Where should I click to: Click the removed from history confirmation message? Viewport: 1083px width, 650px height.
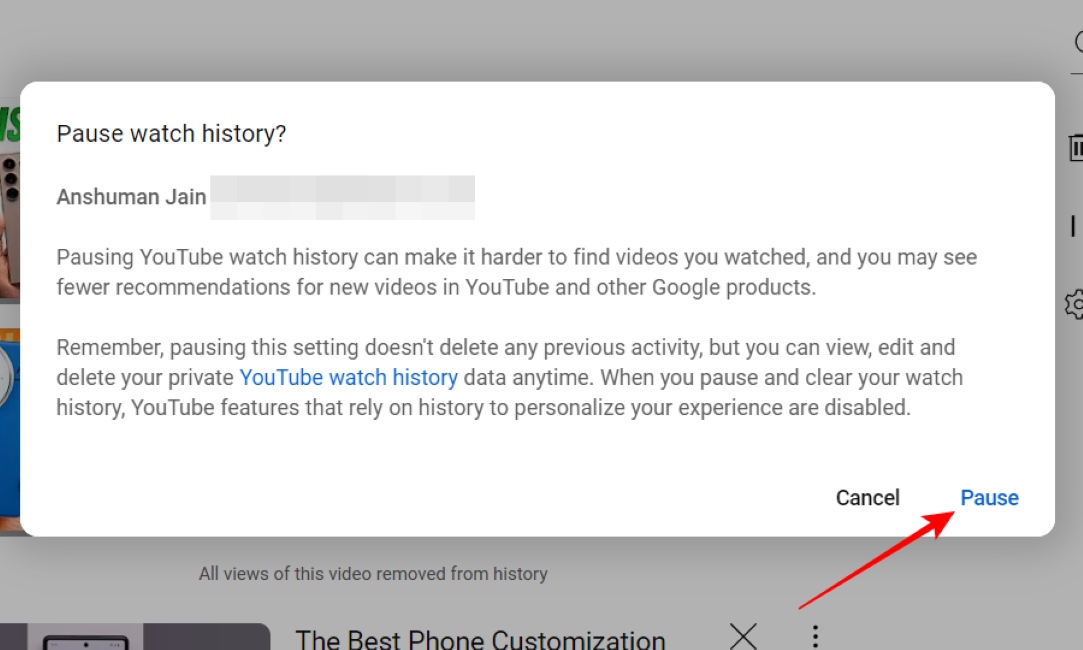(x=372, y=573)
